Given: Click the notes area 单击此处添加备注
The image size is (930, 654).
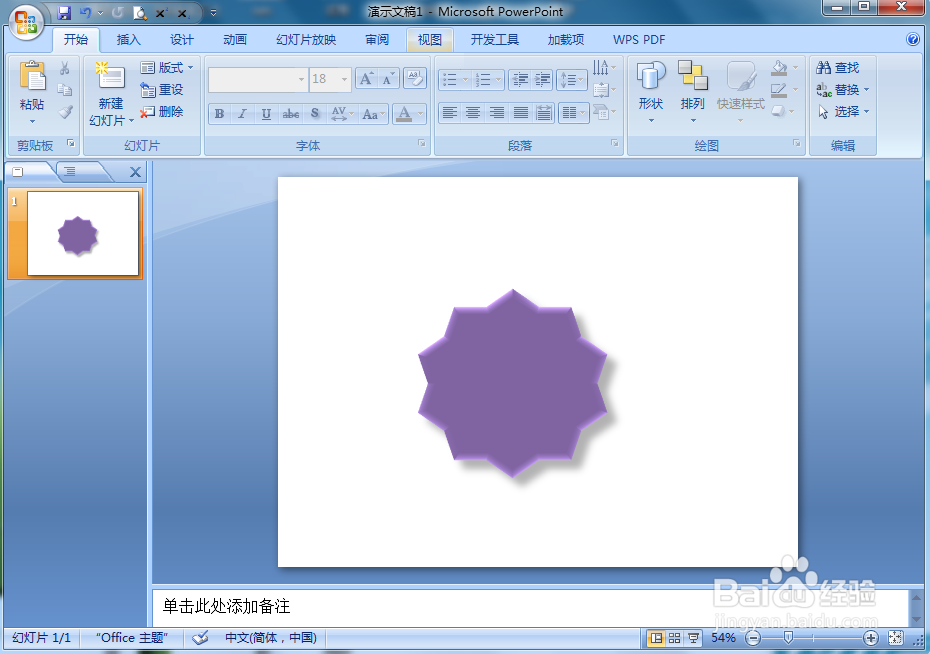Looking at the screenshot, I should coord(226,606).
